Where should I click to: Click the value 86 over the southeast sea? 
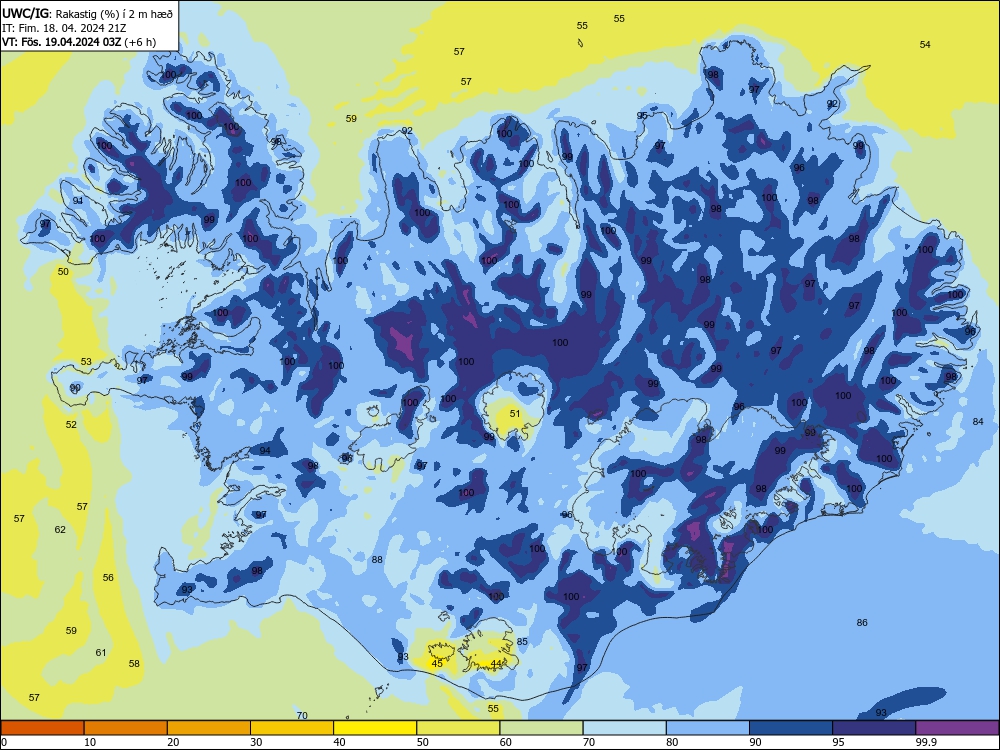pos(862,622)
